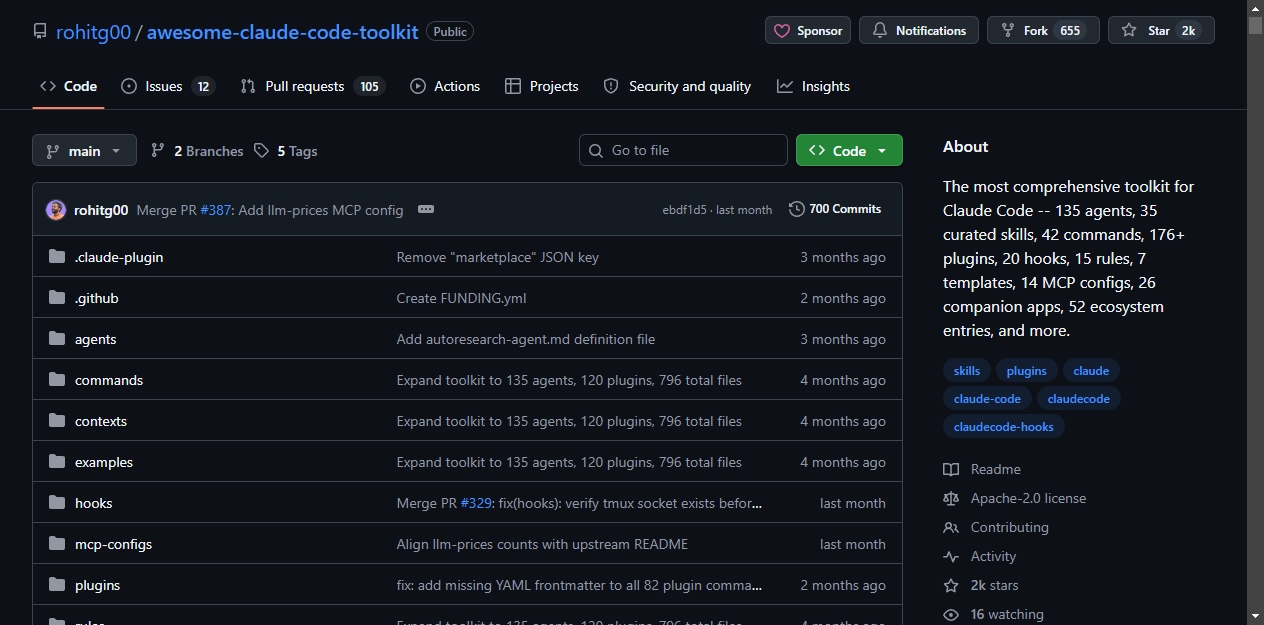The width and height of the screenshot is (1264, 625).
Task: View the 700 Commits history
Action: point(835,209)
